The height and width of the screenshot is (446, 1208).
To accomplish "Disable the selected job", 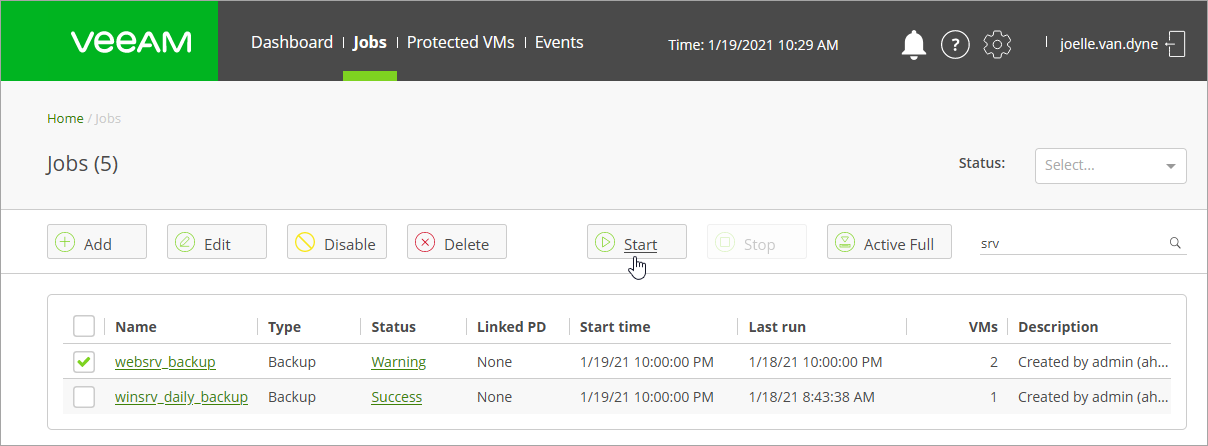I will (337, 242).
